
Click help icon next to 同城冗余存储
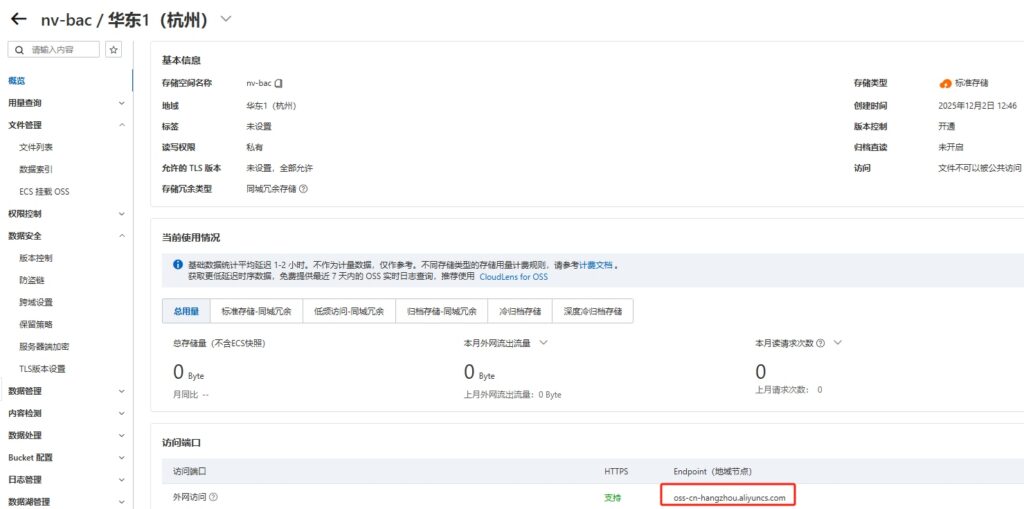(x=303, y=188)
